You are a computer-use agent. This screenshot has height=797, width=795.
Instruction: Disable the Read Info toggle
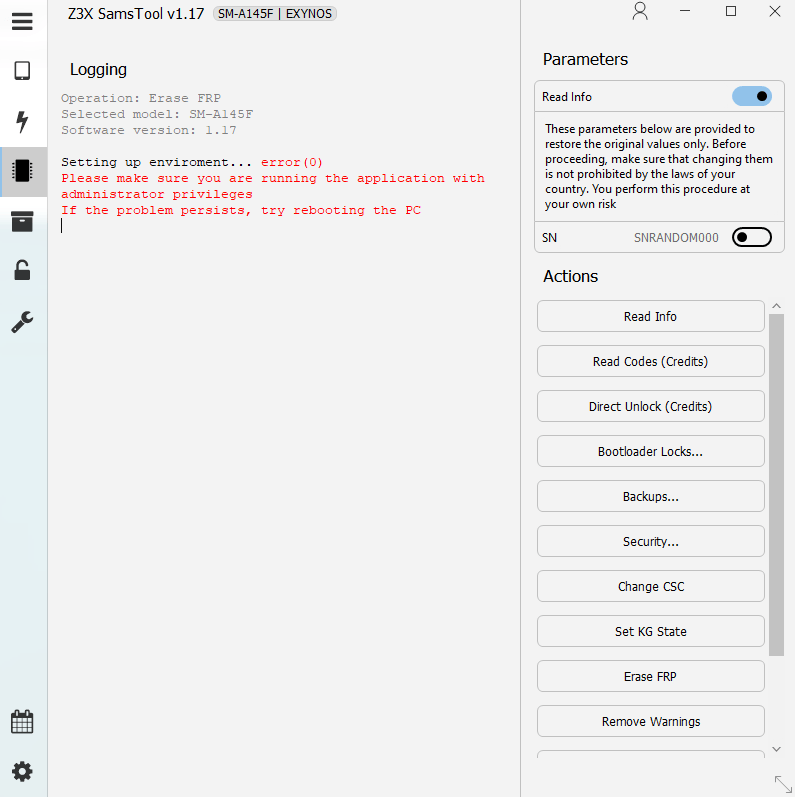[751, 97]
